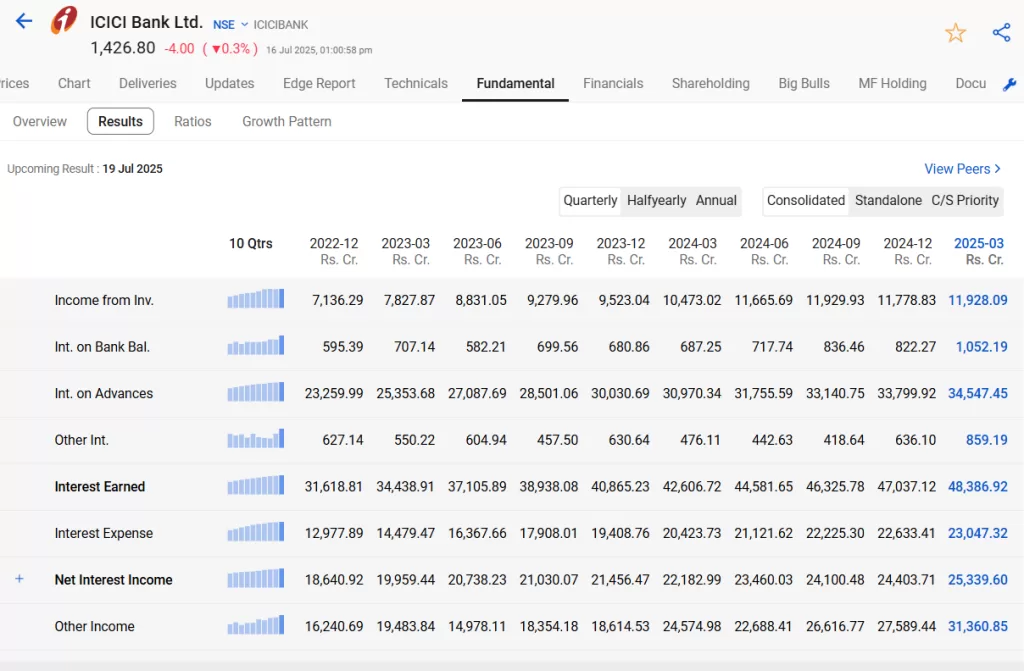Click the Interest Earned row label
The width and height of the screenshot is (1024, 671).
point(100,487)
